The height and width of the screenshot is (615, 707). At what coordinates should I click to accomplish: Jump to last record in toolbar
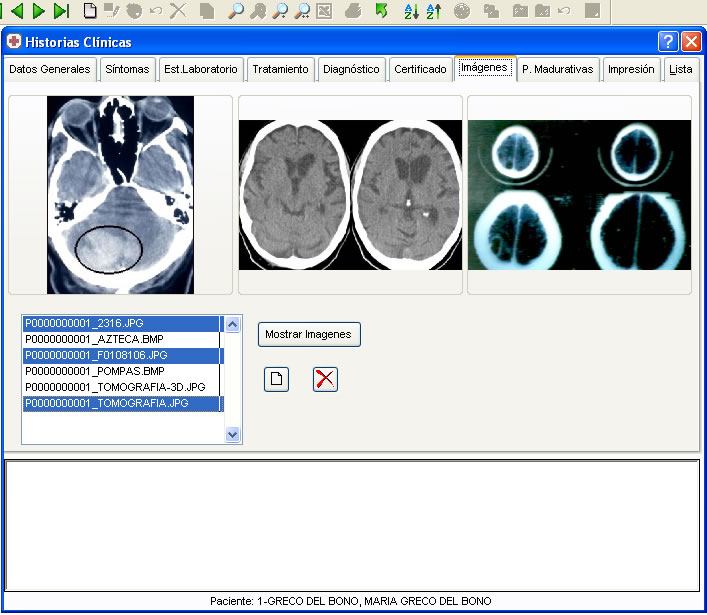pos(61,11)
